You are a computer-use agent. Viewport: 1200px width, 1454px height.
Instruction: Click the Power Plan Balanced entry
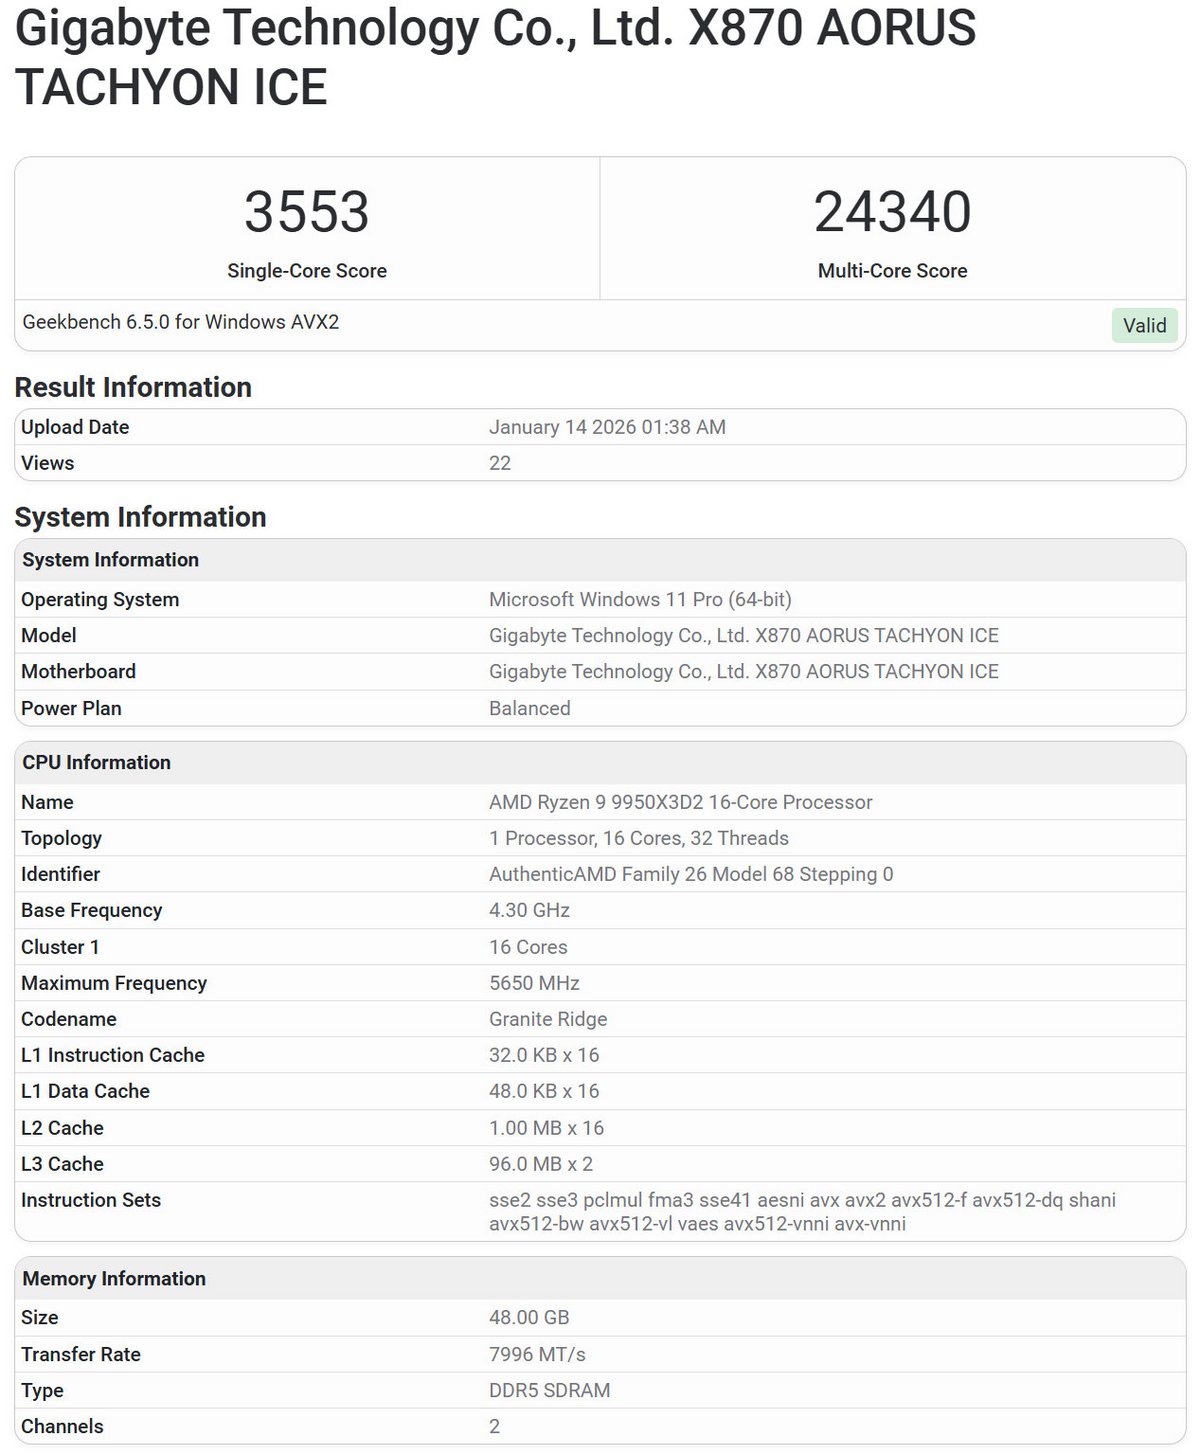530,708
